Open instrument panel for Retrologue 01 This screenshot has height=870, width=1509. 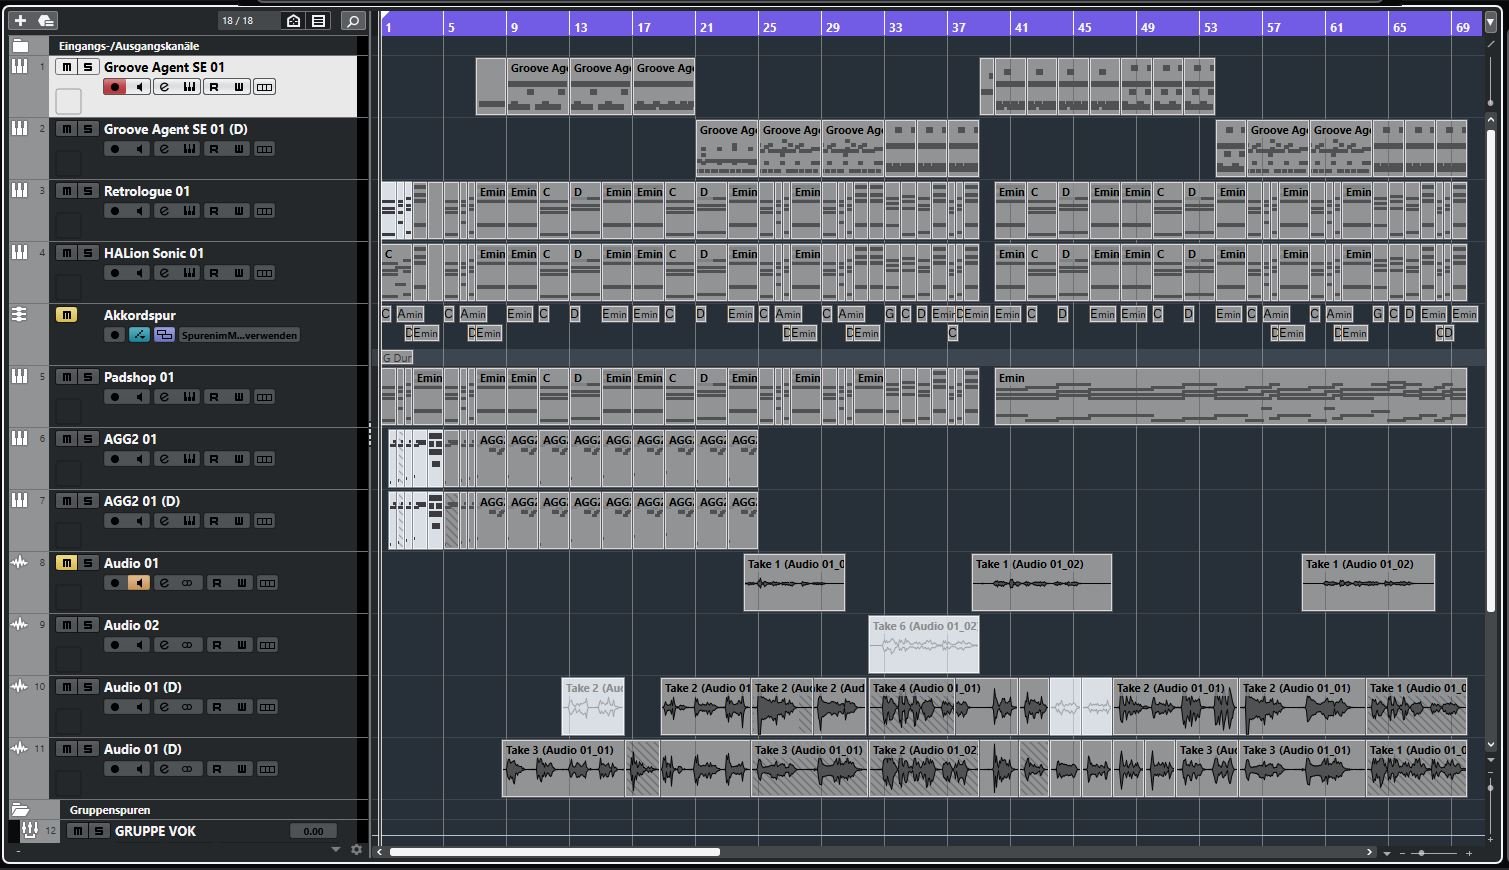point(189,211)
